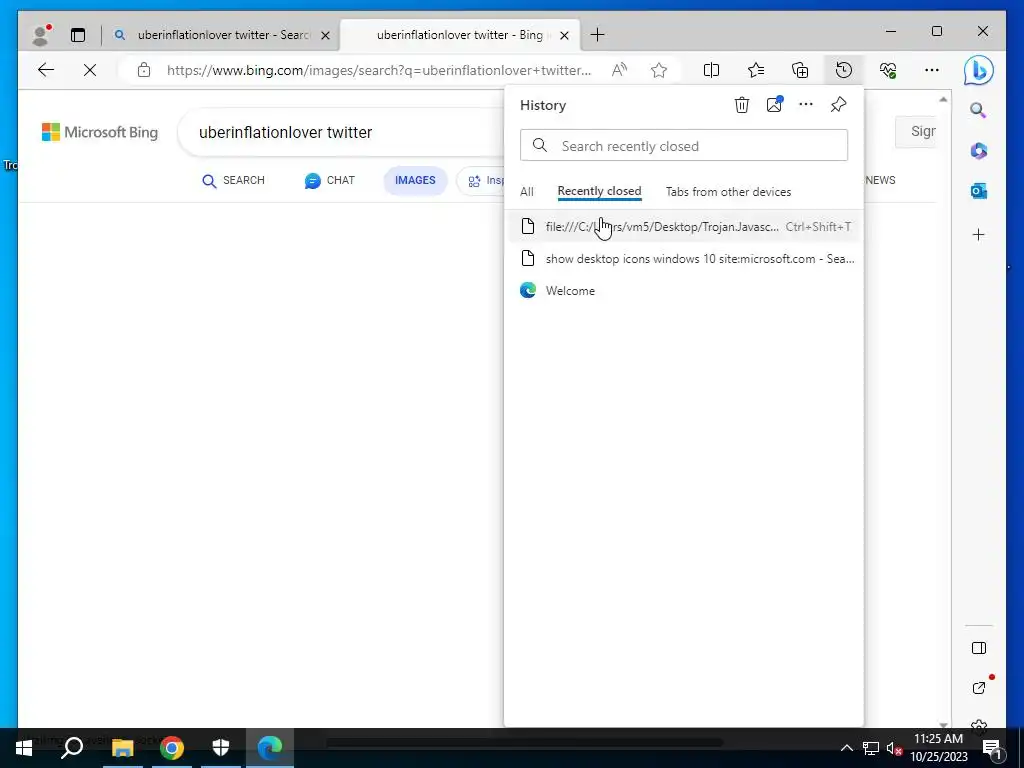Show hidden system tray icons

846,748
